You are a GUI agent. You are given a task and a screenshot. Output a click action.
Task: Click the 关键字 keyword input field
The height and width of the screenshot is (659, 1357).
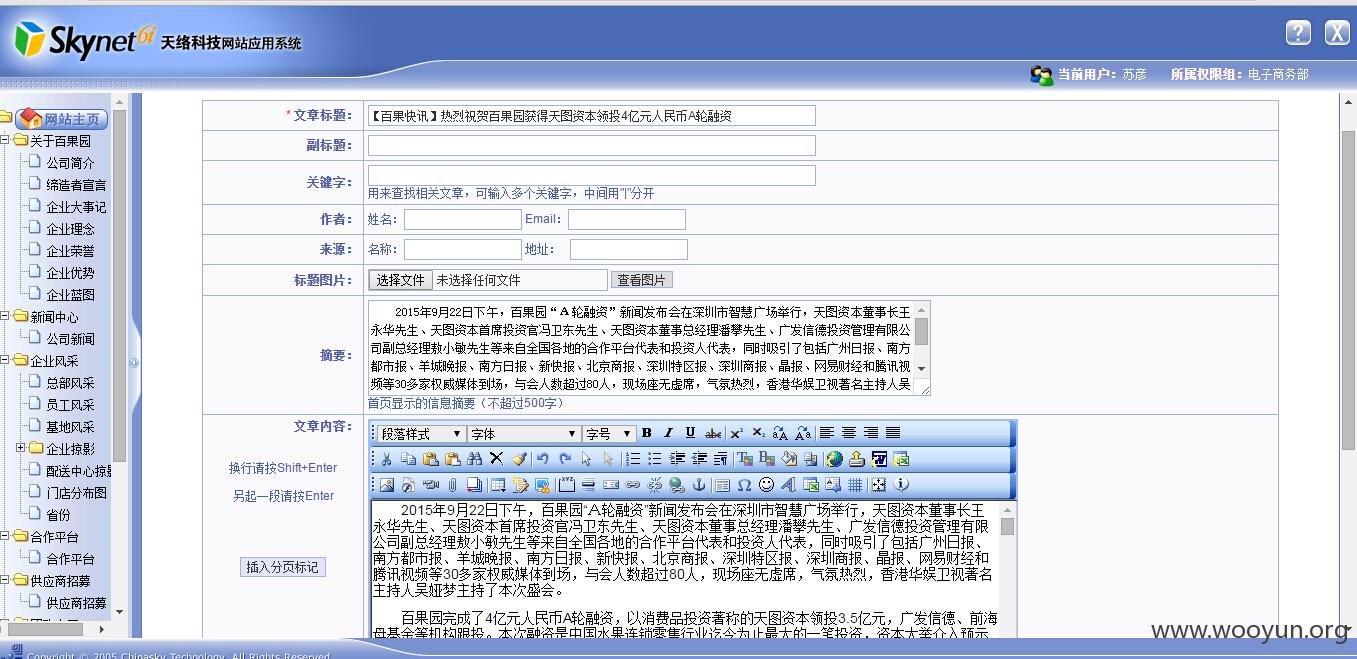pos(591,176)
